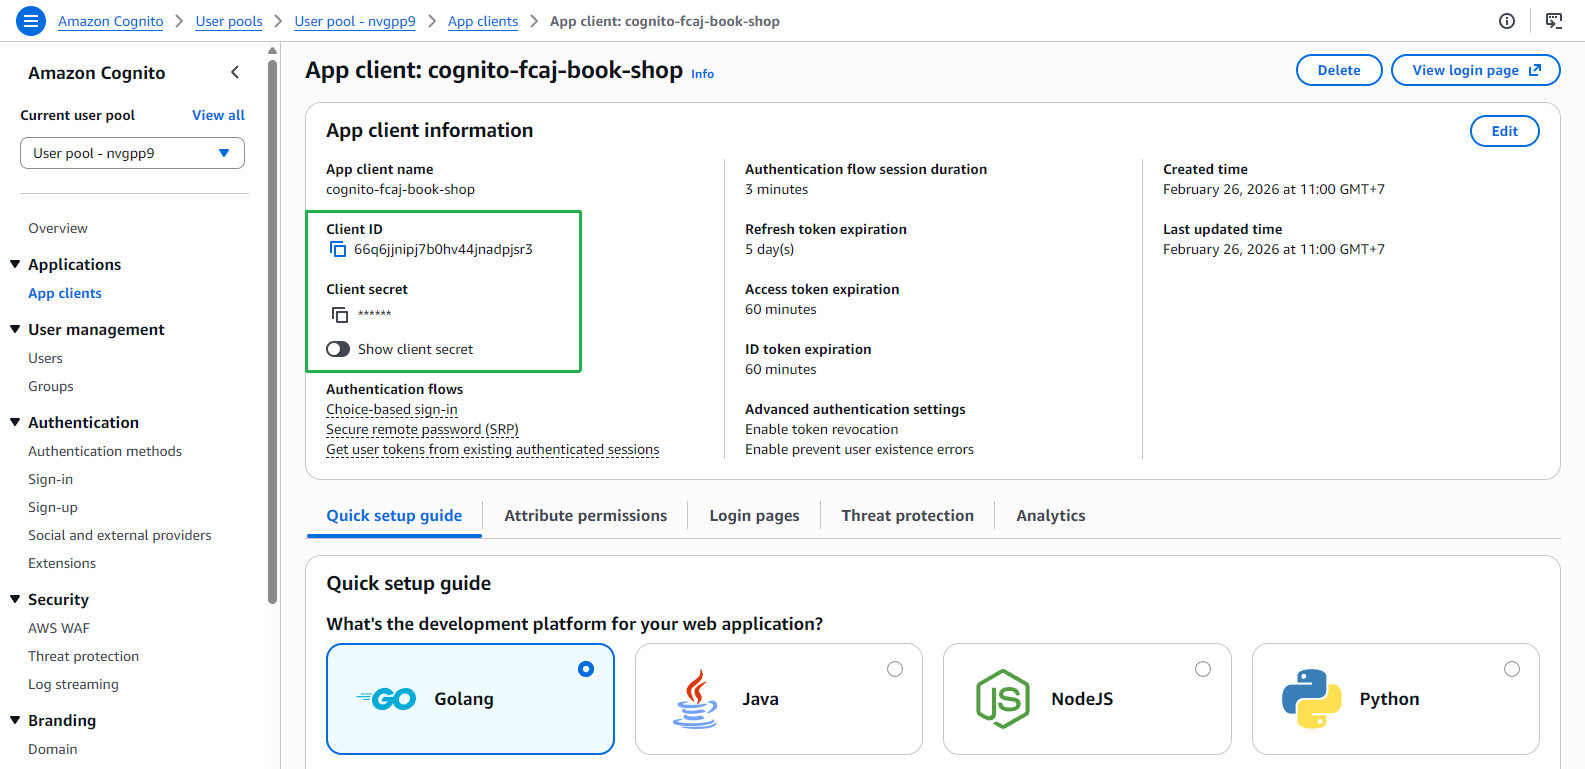Viewport: 1585px width, 769px height.
Task: Click the Java logo icon
Action: (696, 699)
